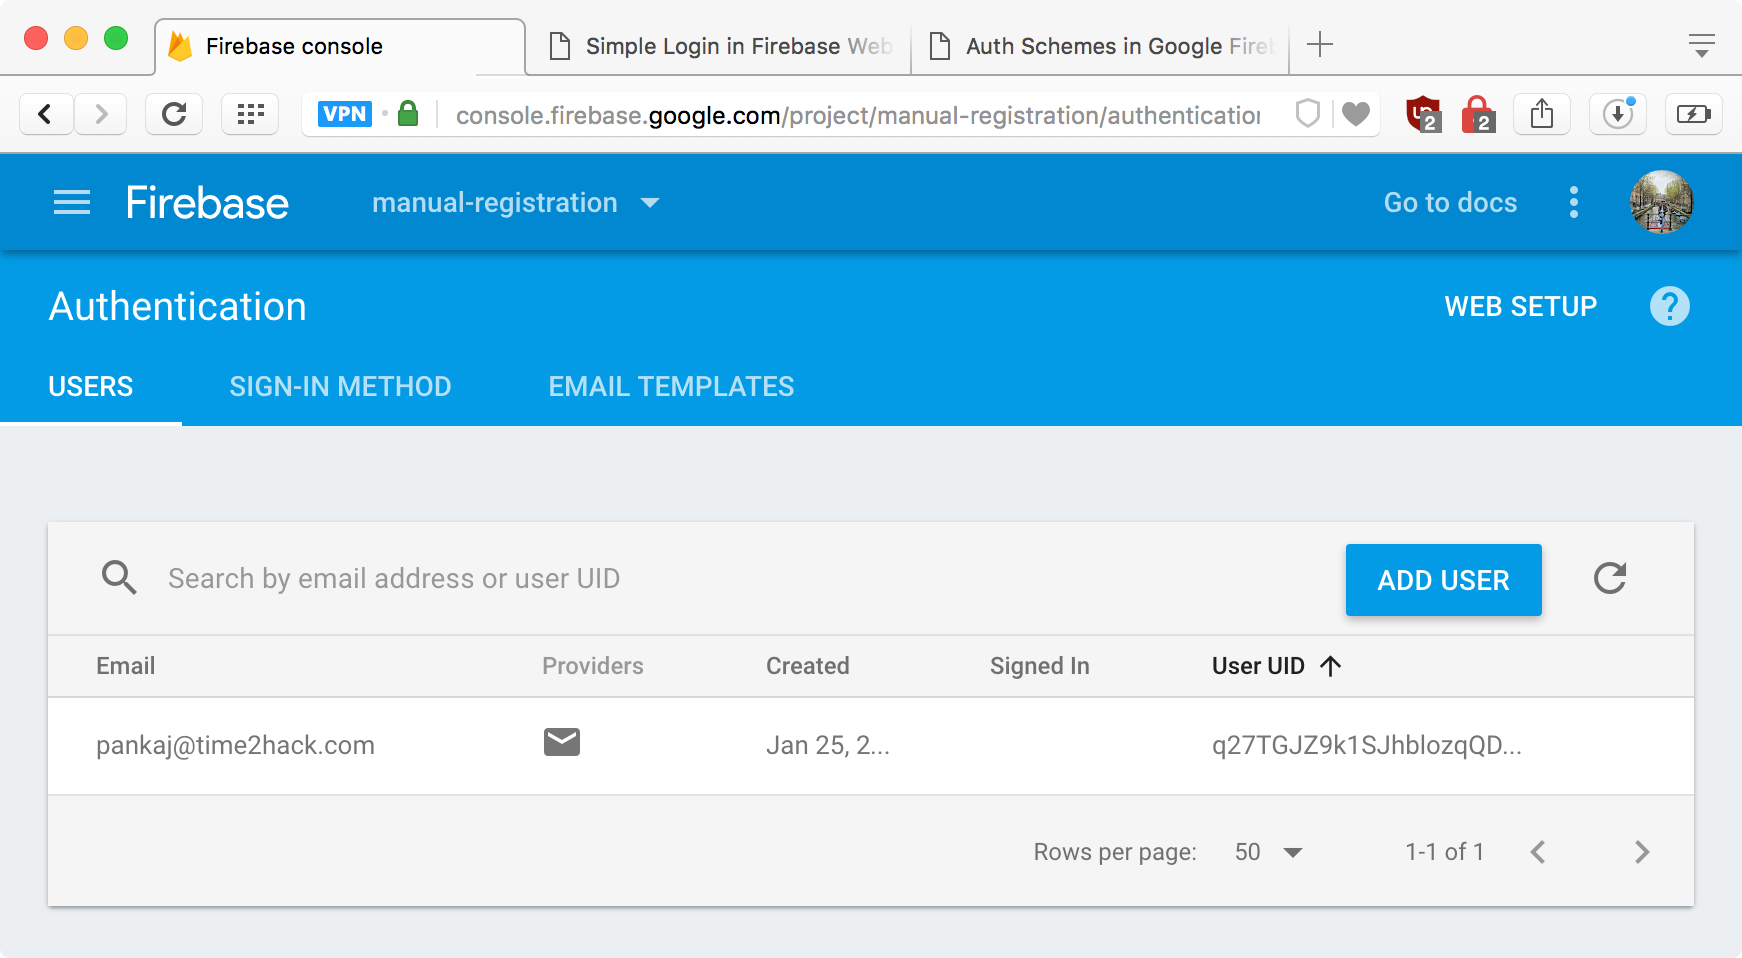The height and width of the screenshot is (958, 1742).
Task: Click the User UID sort arrow
Action: tap(1330, 666)
